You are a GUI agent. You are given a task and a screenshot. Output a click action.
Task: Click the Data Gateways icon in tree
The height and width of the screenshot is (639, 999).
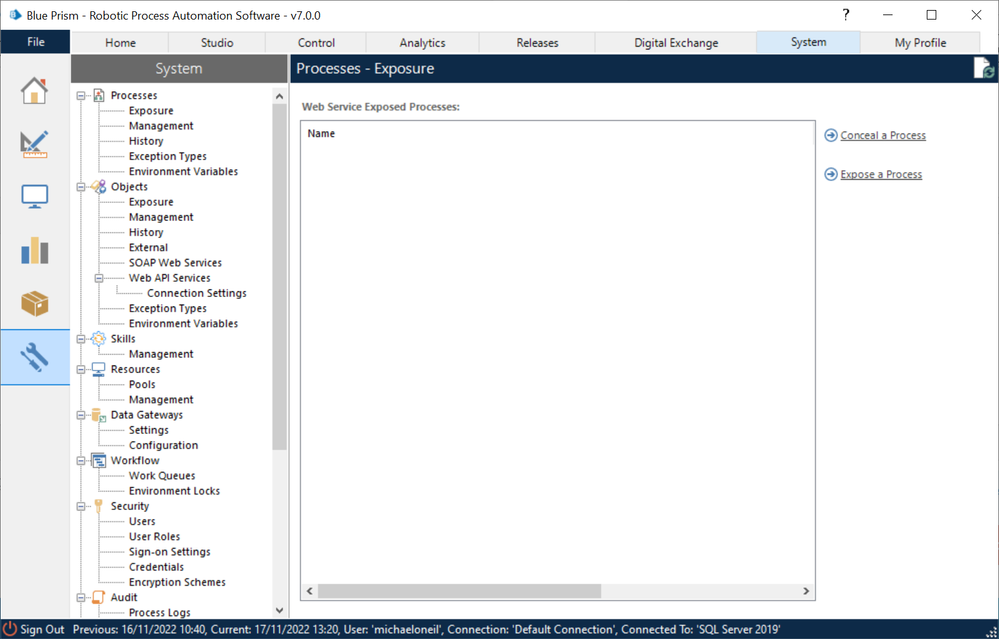click(x=99, y=415)
